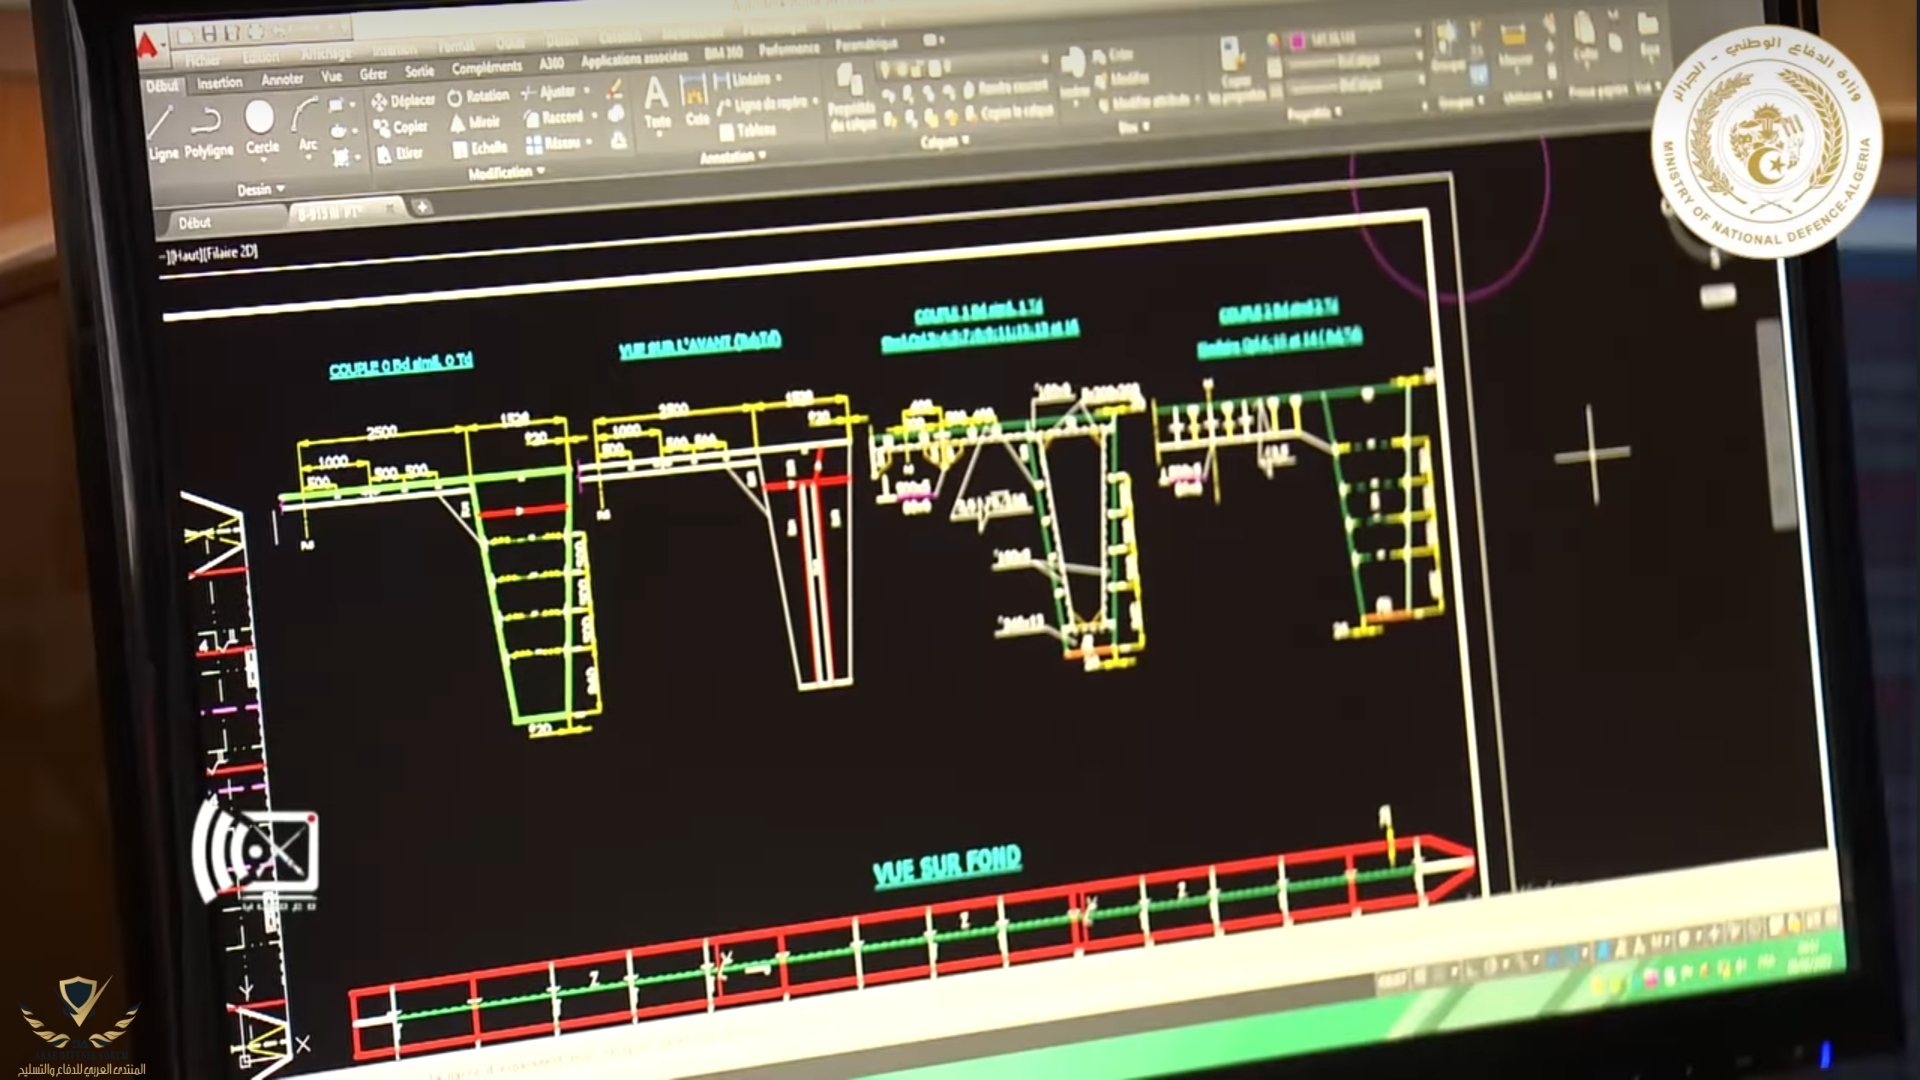Image resolution: width=1920 pixels, height=1080 pixels.
Task: Click the new drawing plus tab button
Action: 422,207
